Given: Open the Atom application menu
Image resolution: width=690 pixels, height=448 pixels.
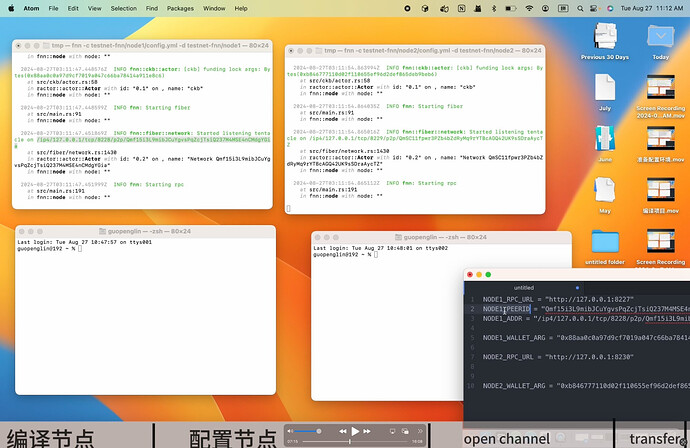Looking at the screenshot, I should click(31, 8).
